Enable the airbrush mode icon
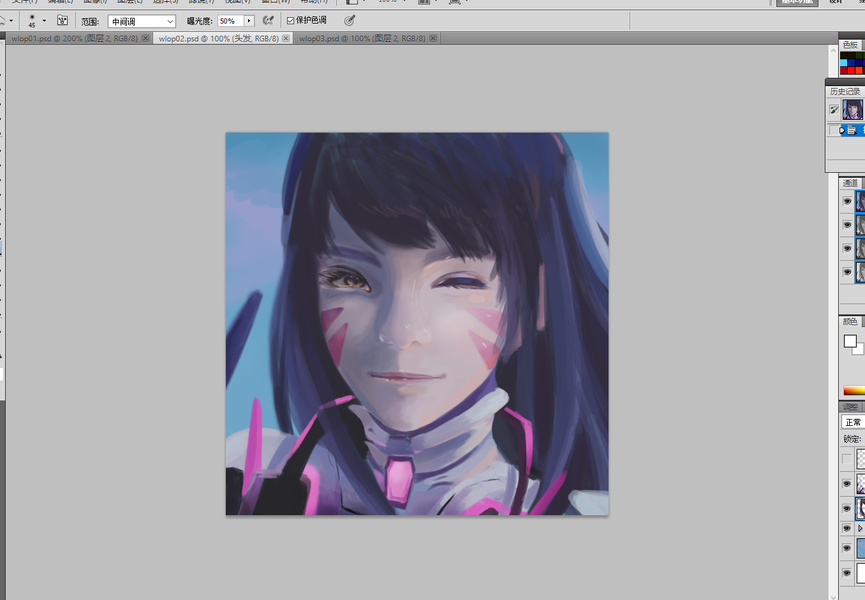 pyautogui.click(x=268, y=20)
